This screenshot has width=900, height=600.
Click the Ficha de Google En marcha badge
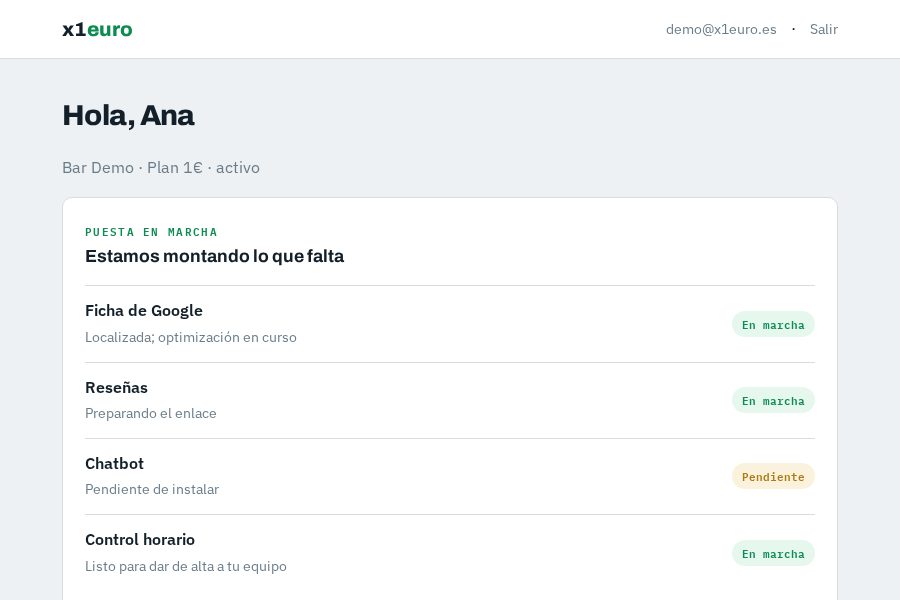773,324
